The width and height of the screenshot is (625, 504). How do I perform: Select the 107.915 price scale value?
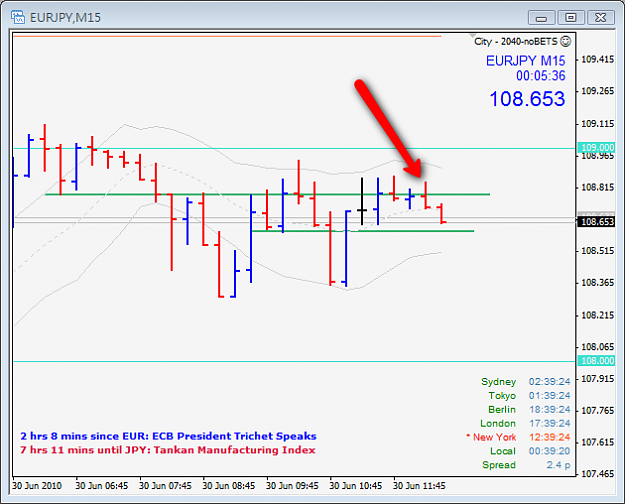pyautogui.click(x=597, y=378)
